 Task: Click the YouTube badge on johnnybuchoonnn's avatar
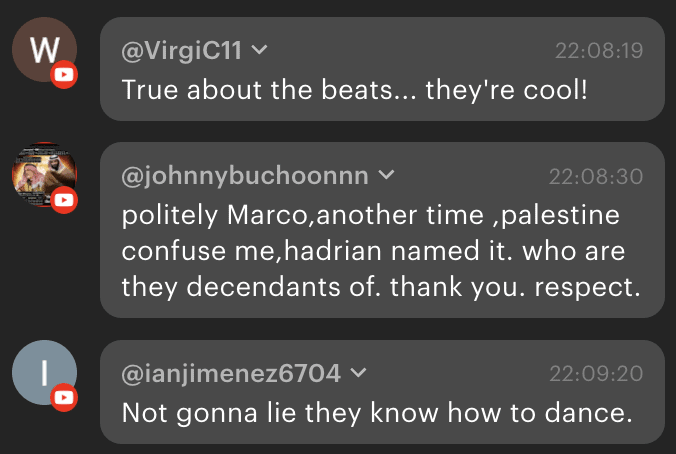tap(64, 200)
